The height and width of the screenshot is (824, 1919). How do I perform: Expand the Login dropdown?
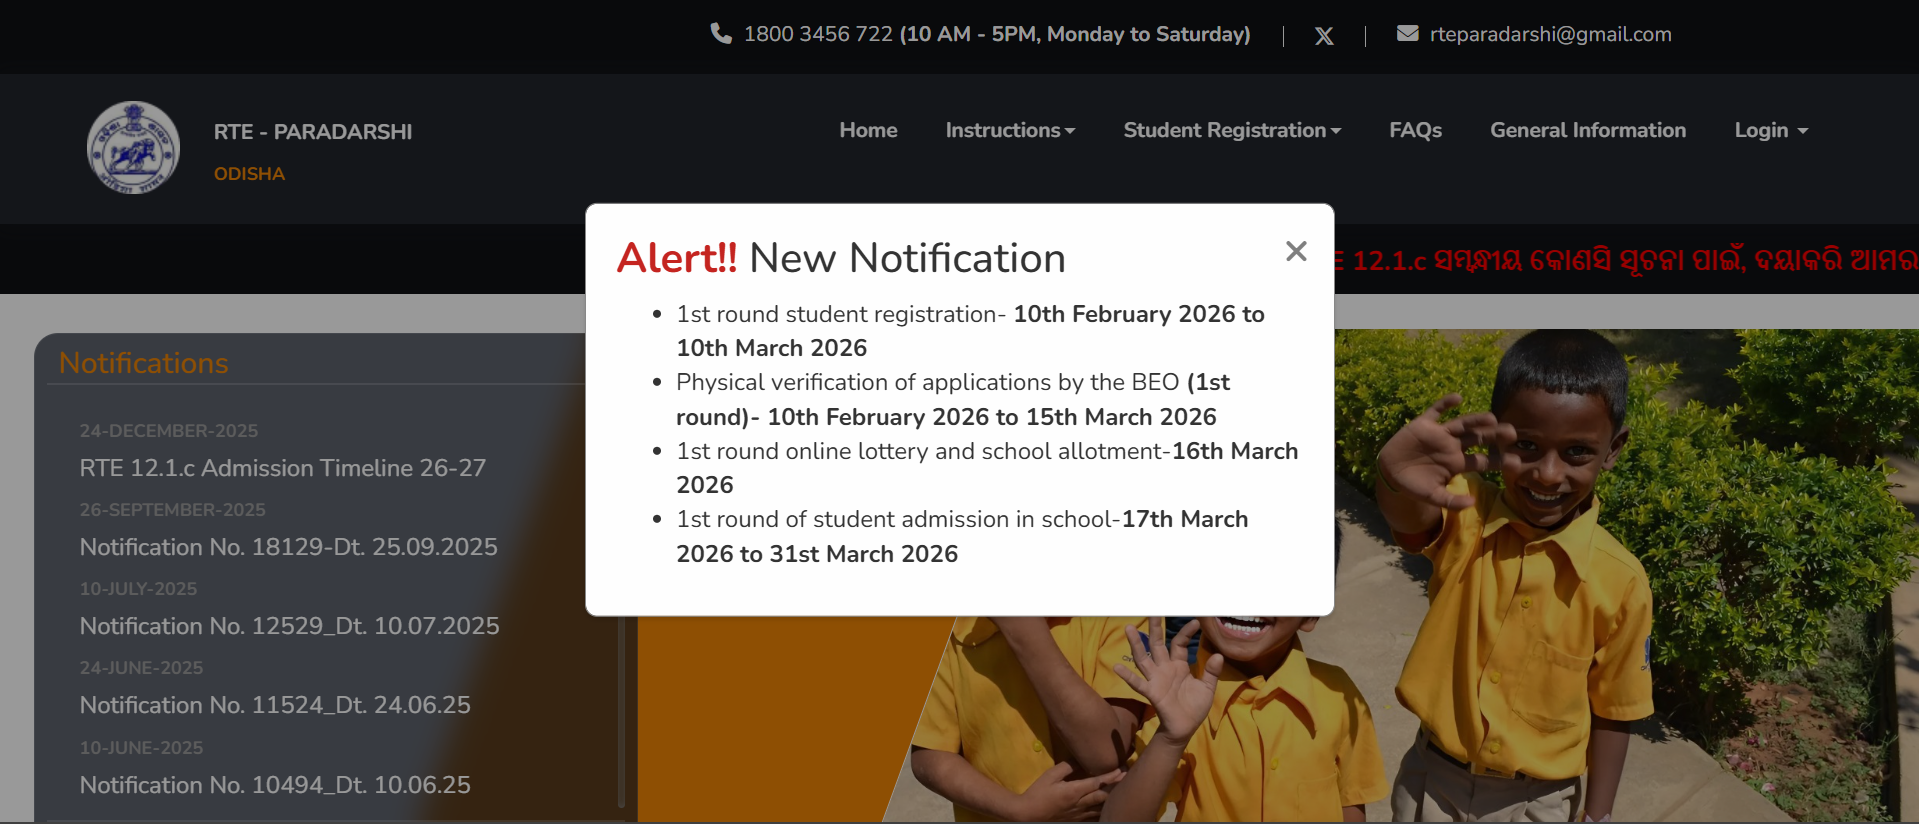(x=1770, y=130)
